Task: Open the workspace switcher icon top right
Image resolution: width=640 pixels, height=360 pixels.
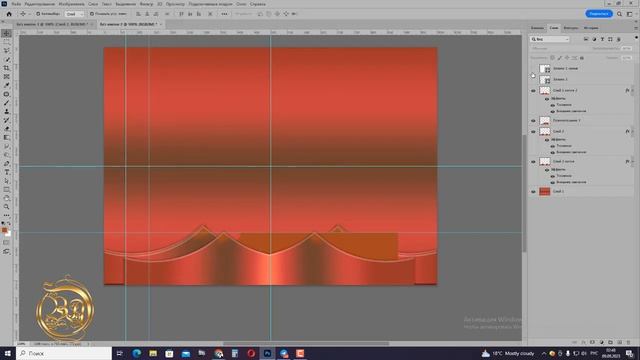Action: coord(630,14)
